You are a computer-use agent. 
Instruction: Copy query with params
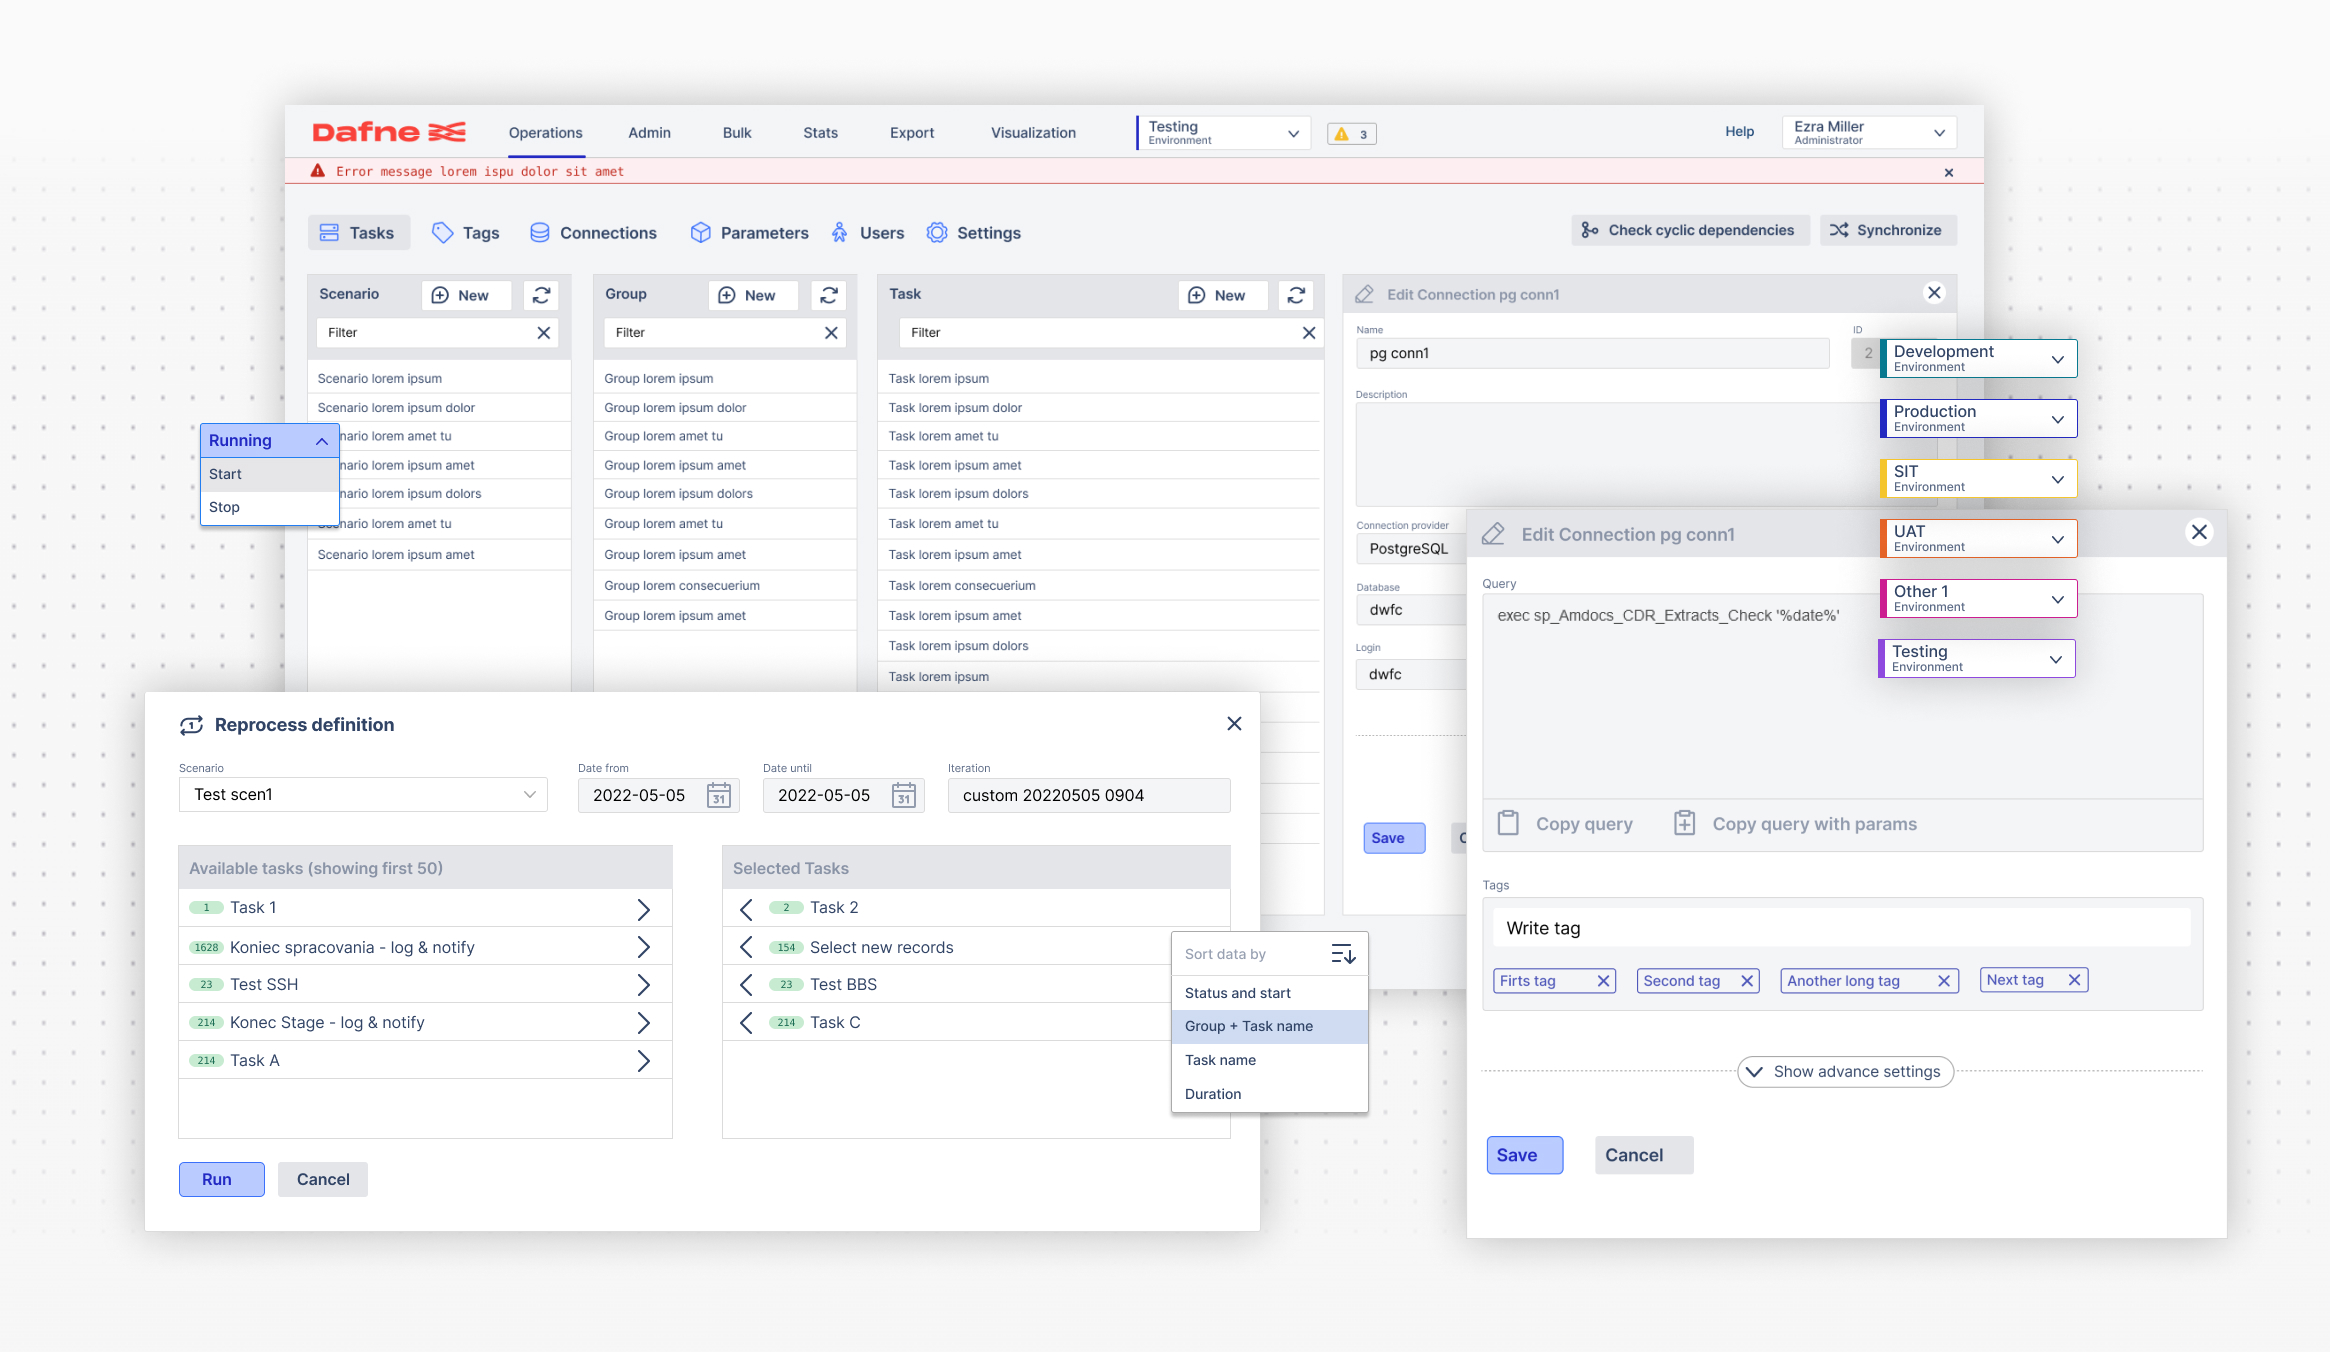click(x=1795, y=824)
